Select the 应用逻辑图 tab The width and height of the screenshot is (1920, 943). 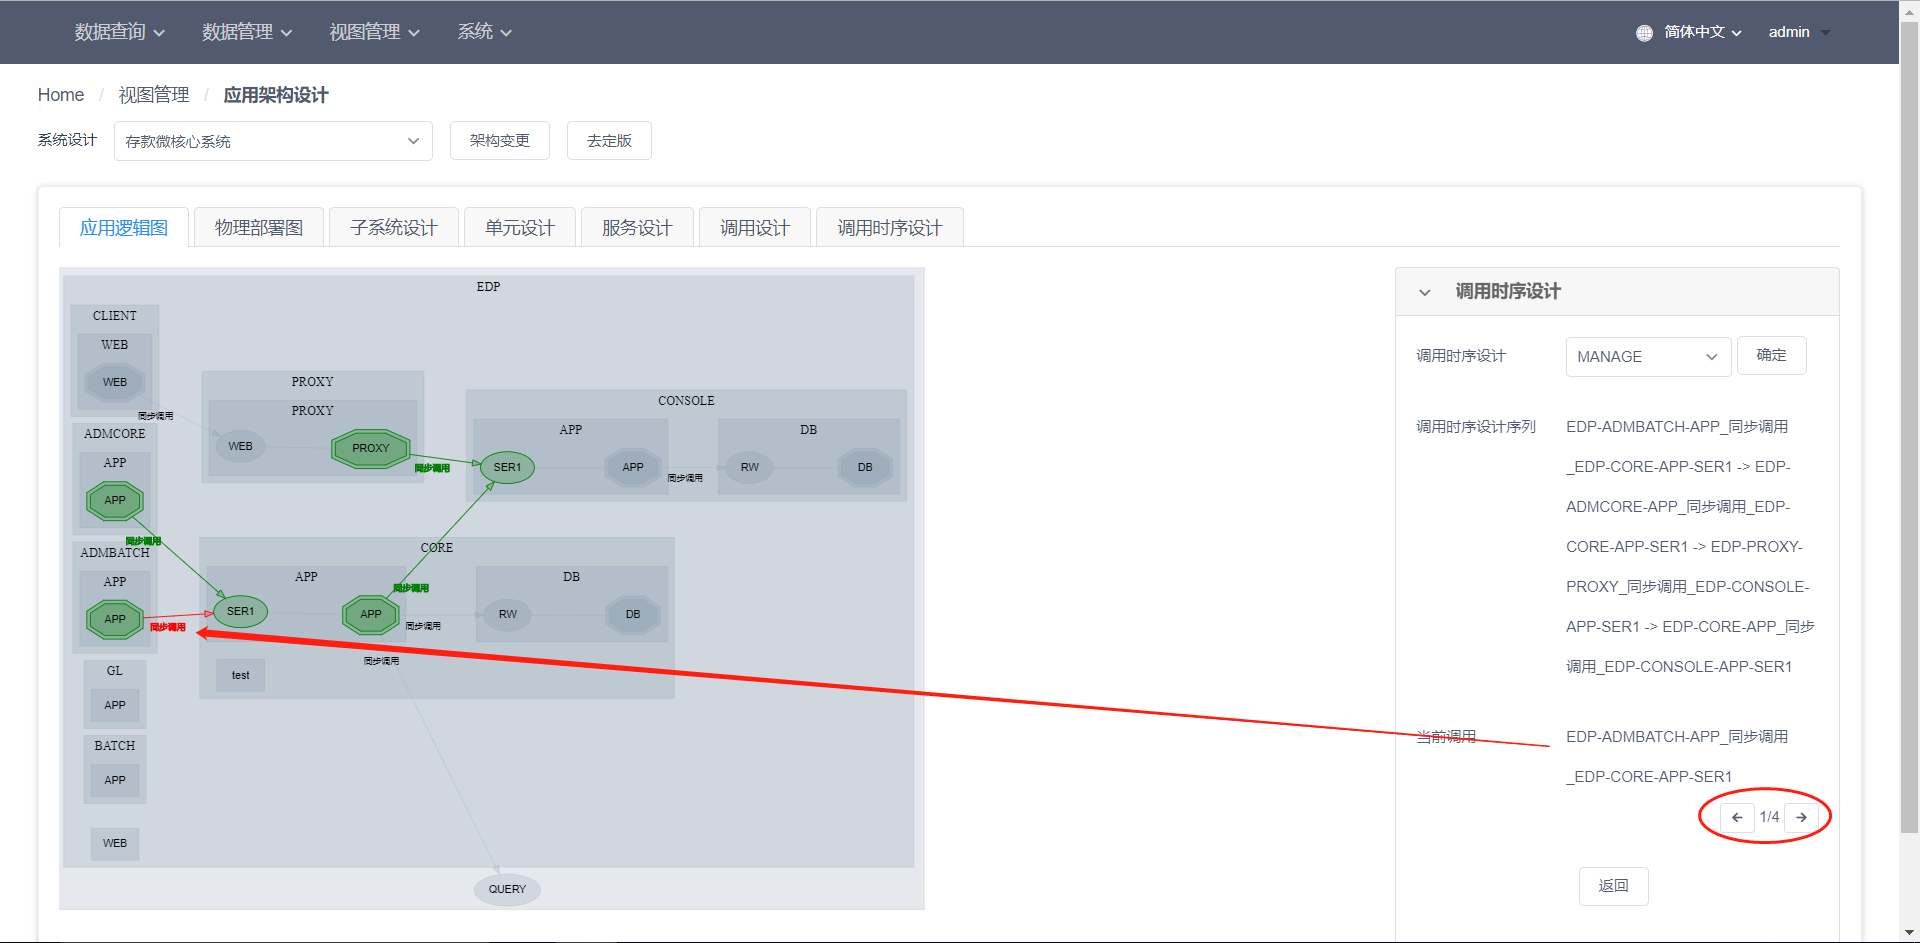(124, 228)
